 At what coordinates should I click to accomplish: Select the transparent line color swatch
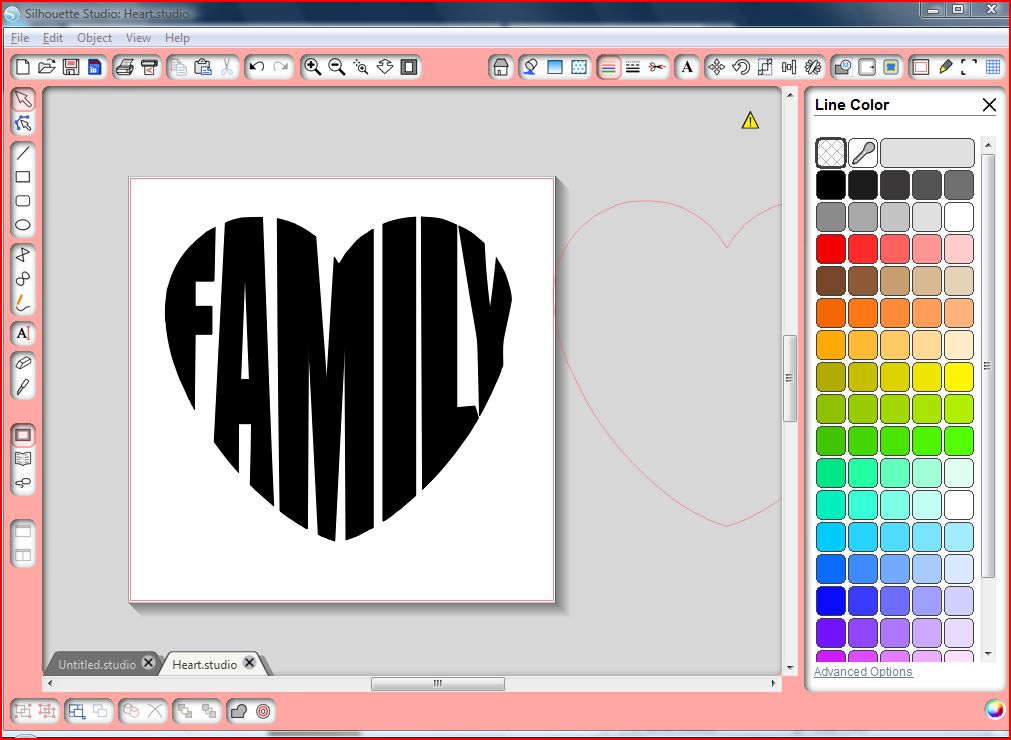[x=829, y=152]
